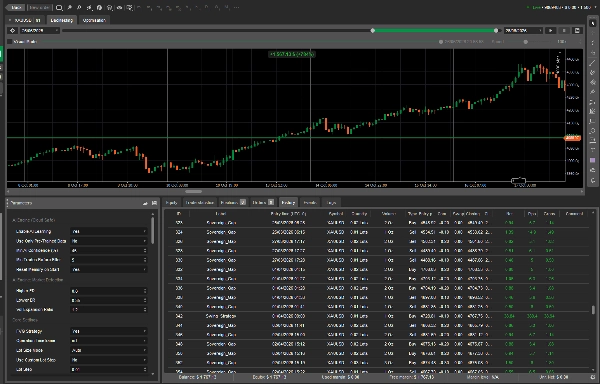600x384 pixels.
Task: Open the timeframe dropdown showing h1
Action: pos(109,341)
